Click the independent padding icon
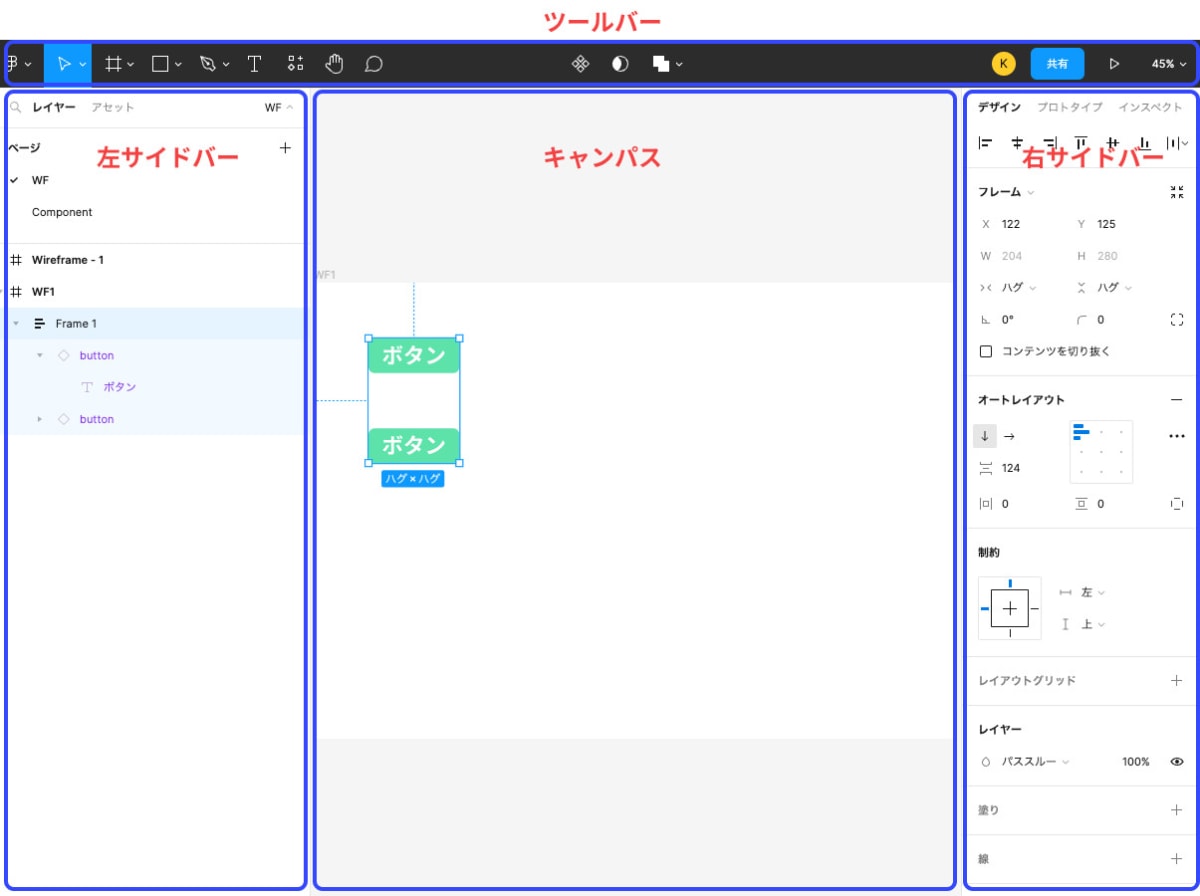This screenshot has width=1200, height=896. pos(1176,504)
